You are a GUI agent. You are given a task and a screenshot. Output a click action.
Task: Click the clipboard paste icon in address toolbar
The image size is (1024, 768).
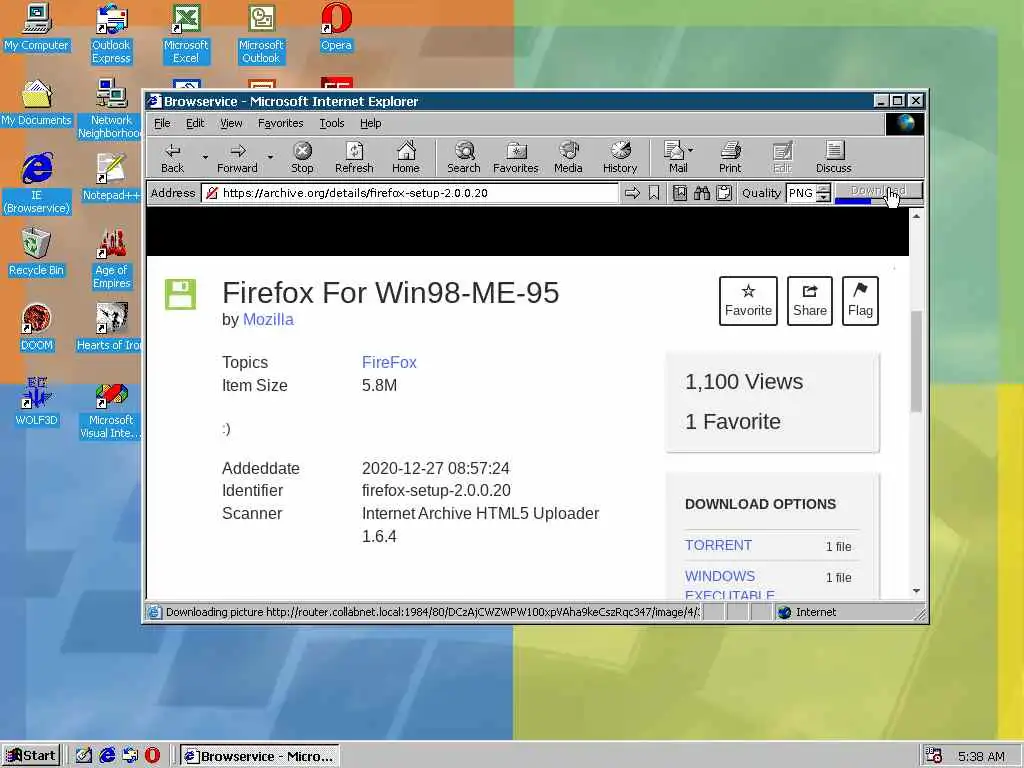[x=724, y=193]
